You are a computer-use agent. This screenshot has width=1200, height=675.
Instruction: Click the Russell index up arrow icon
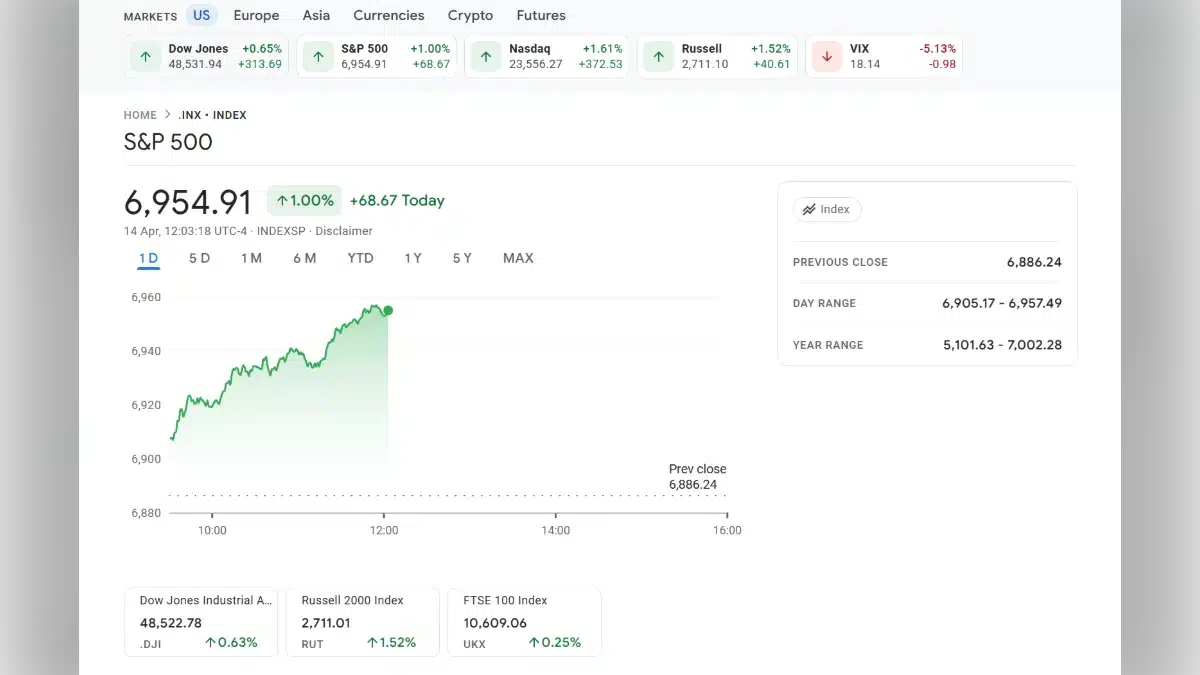coord(658,56)
